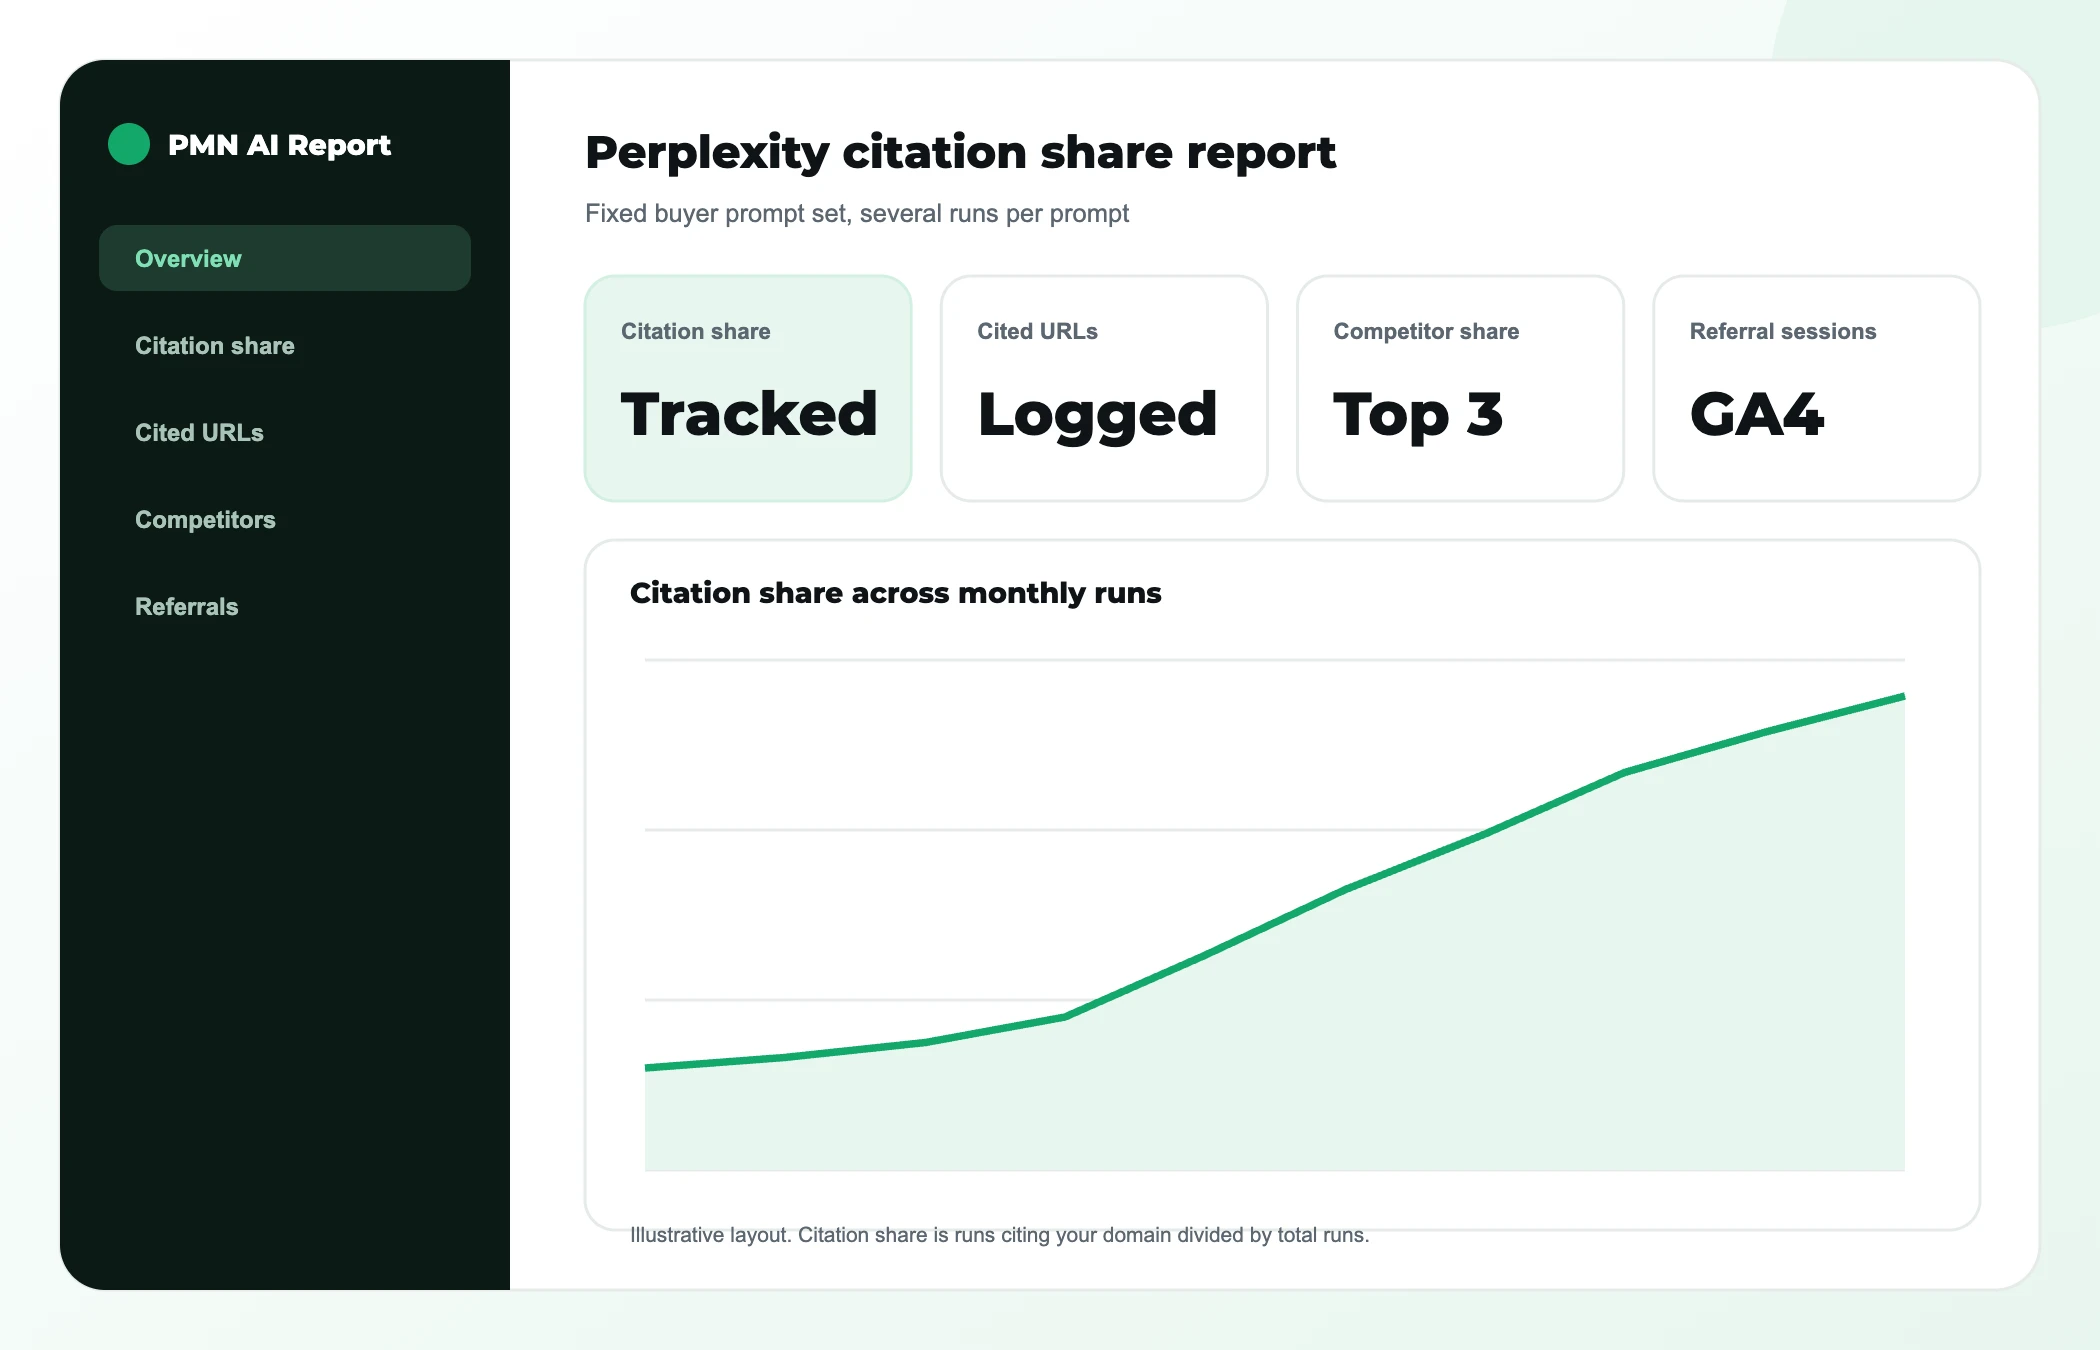Select Competitors in the sidebar

pyautogui.click(x=205, y=519)
